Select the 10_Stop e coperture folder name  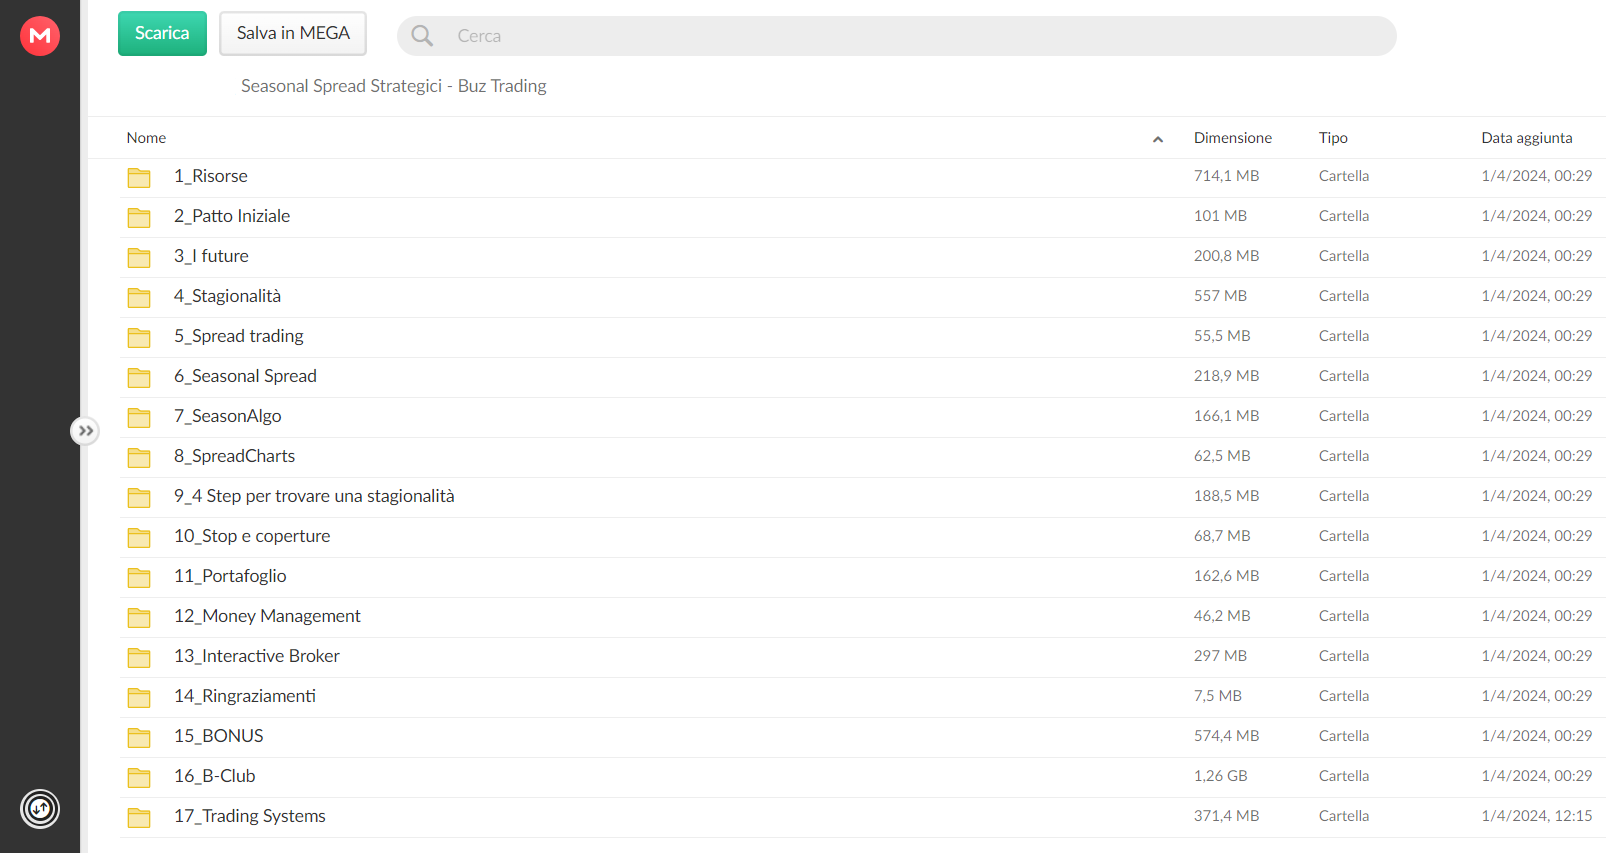tap(252, 536)
